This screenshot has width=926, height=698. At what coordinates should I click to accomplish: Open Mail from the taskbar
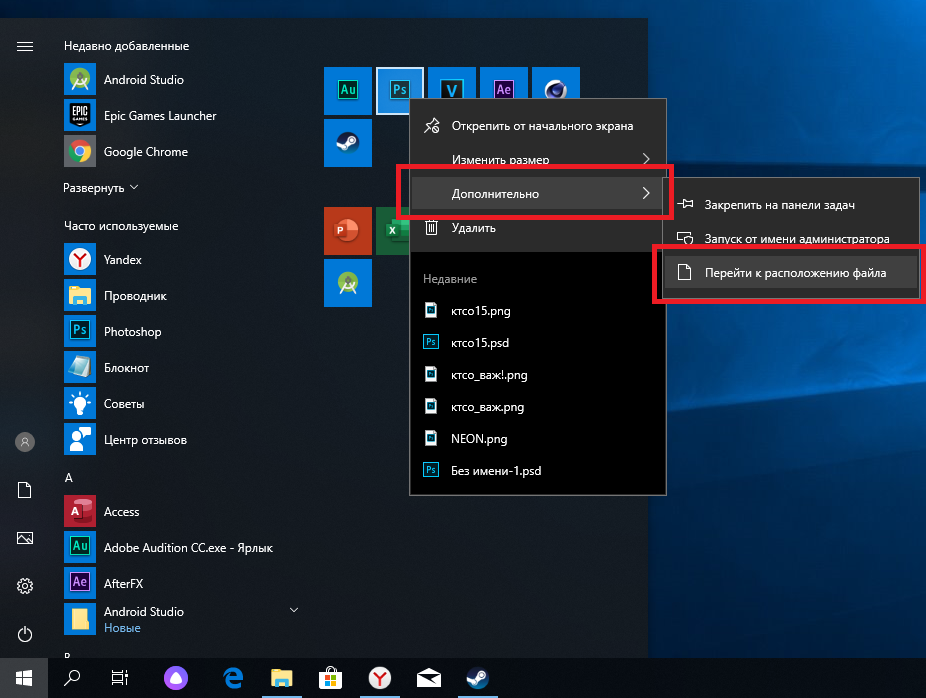click(429, 678)
